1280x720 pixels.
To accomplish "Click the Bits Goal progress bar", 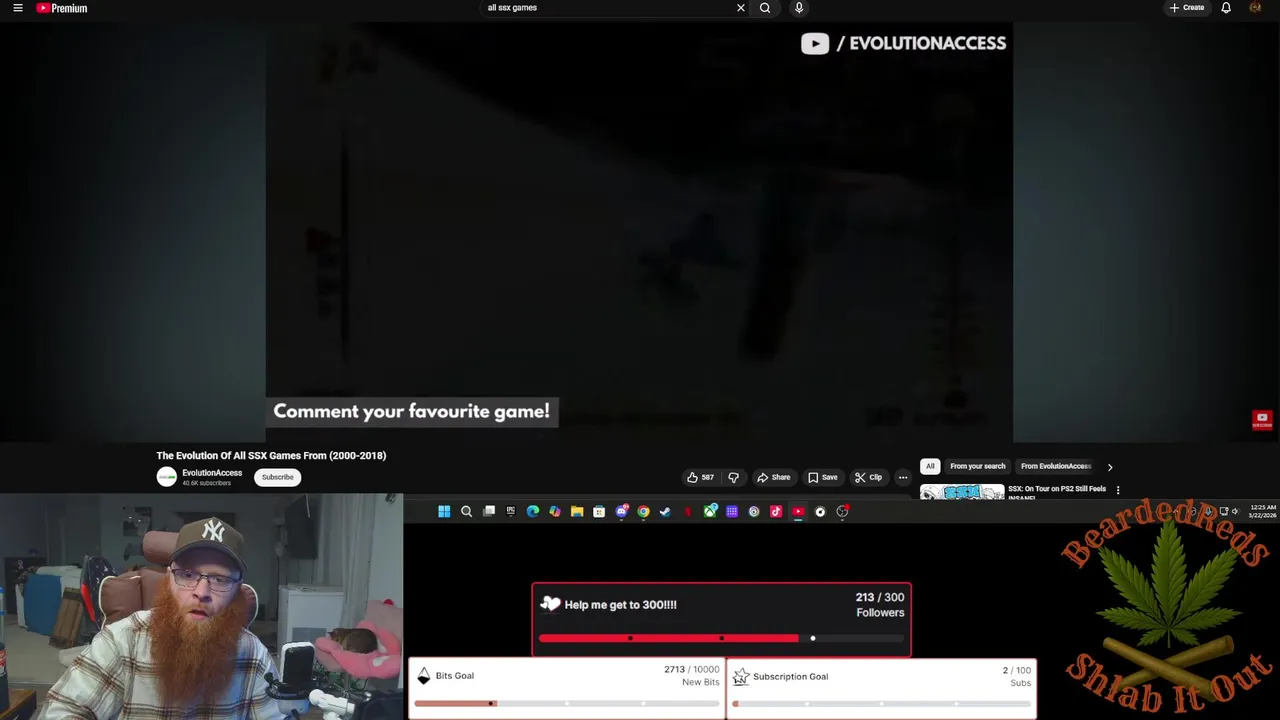I will (566, 703).
